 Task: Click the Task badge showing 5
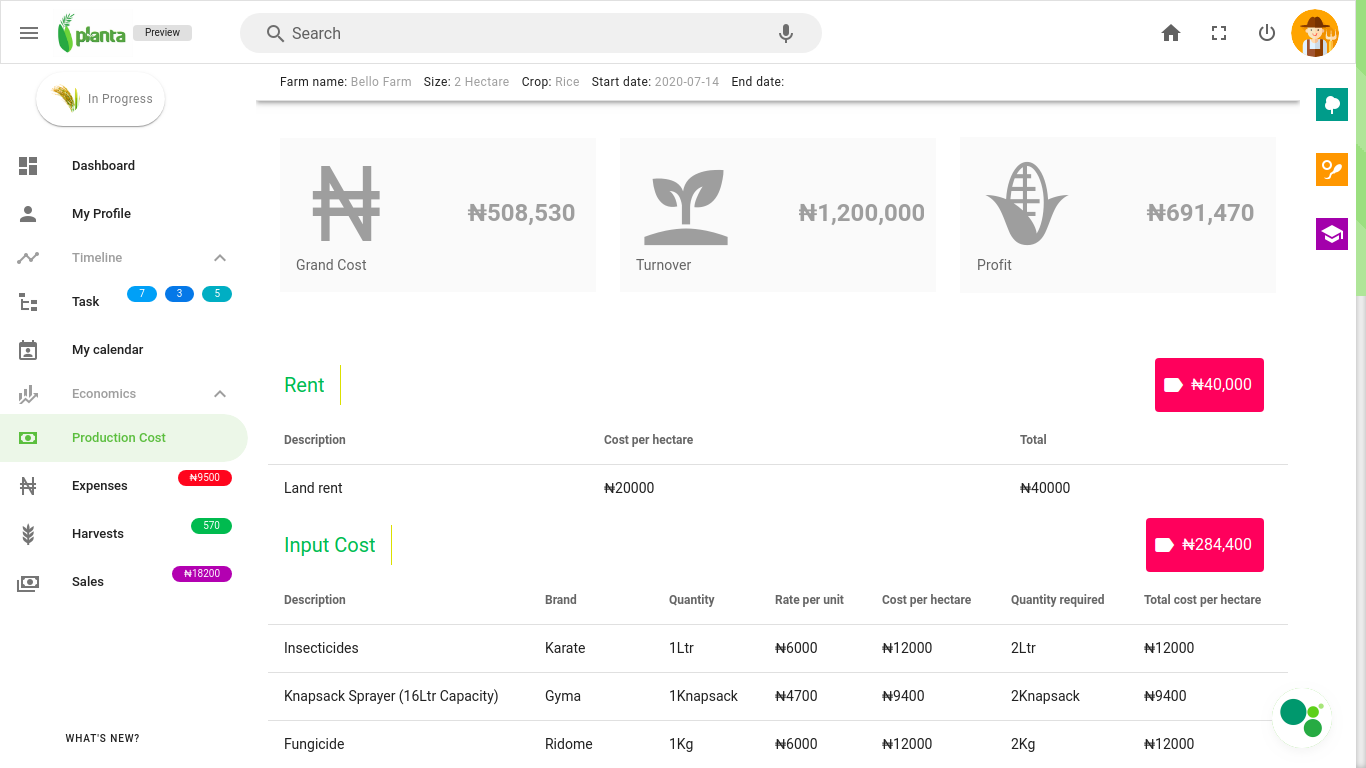pos(217,294)
